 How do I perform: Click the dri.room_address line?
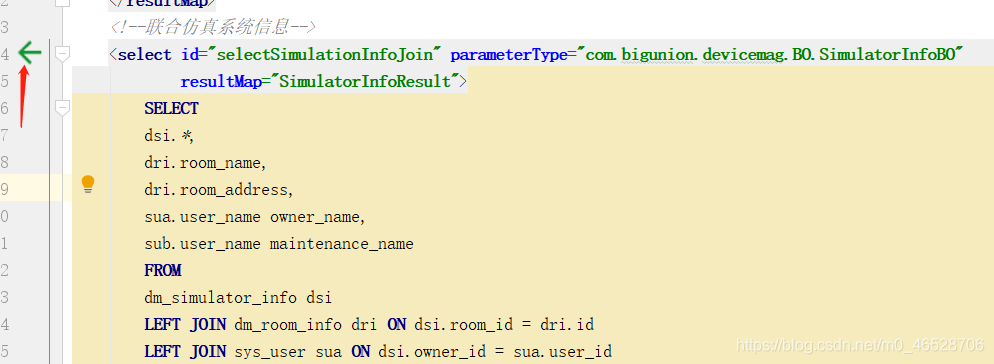coord(219,190)
